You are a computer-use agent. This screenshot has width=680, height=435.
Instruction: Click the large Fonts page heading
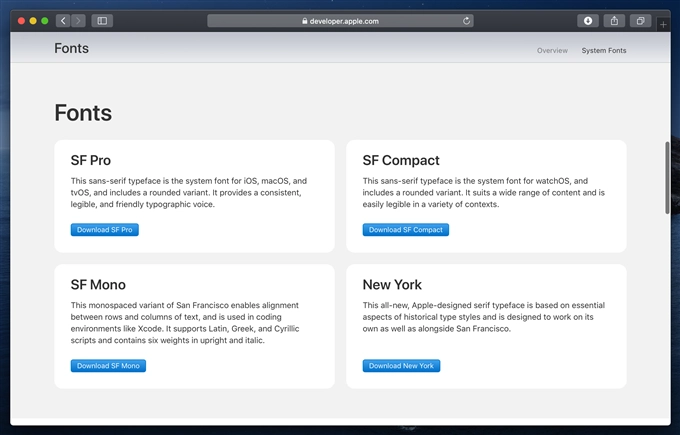83,113
